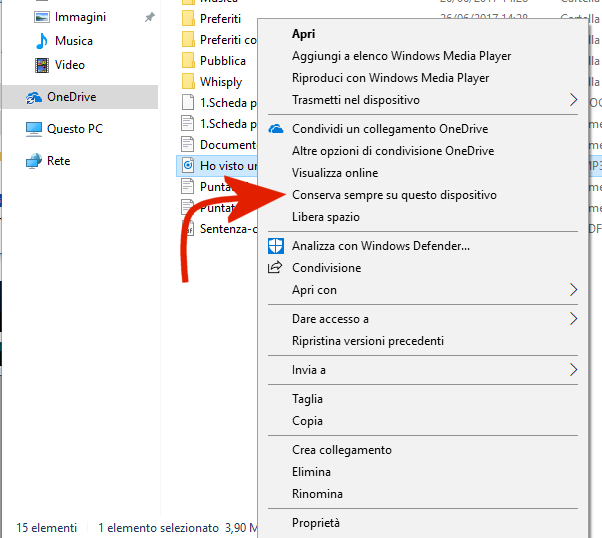
Task: Select OneDrive in the navigation pane
Action: coord(71,97)
